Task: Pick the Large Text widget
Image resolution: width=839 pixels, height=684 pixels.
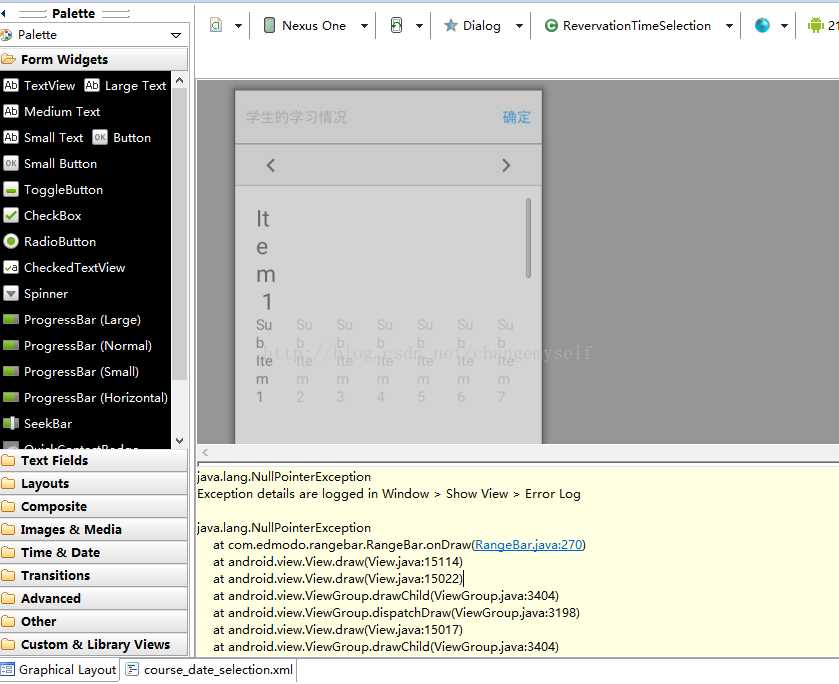Action: coord(126,86)
